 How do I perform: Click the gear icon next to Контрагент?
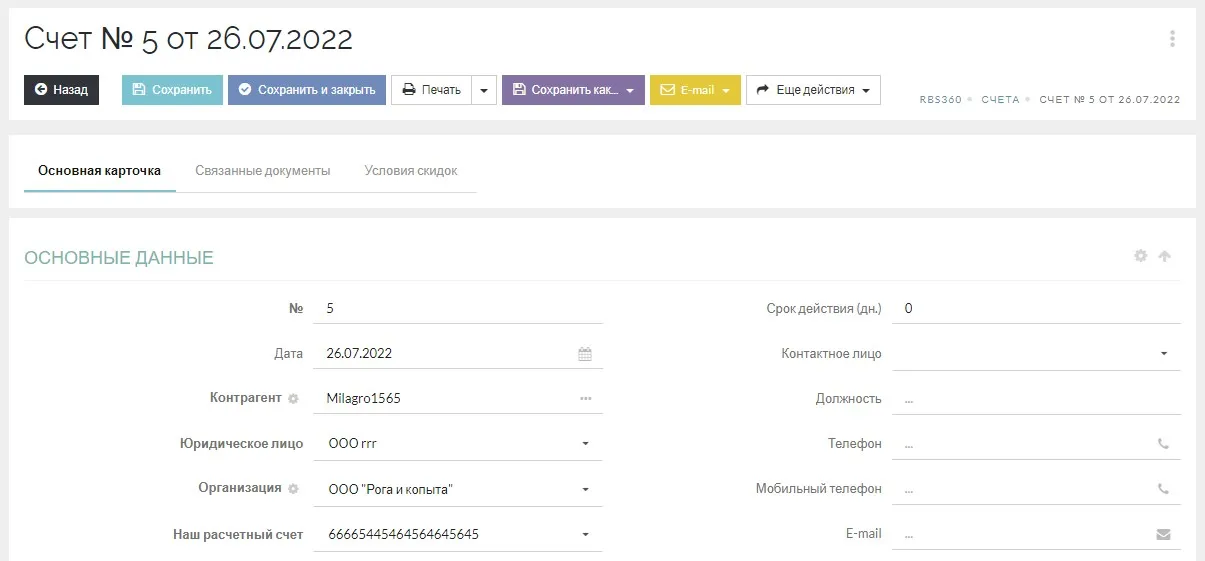(x=293, y=398)
